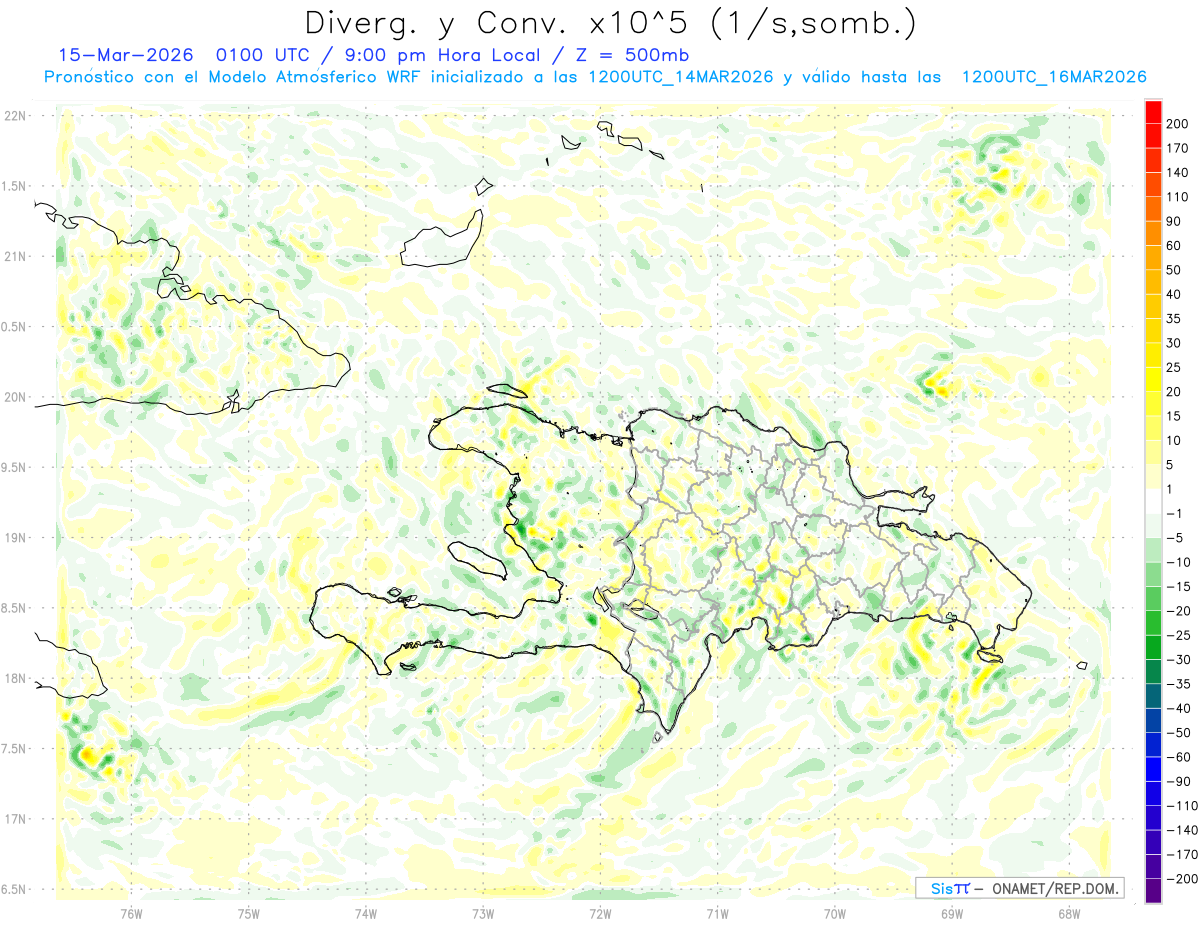The height and width of the screenshot is (927, 1200).
Task: Click the '8.5N' latitude label
Action: pyautogui.click(x=12, y=608)
